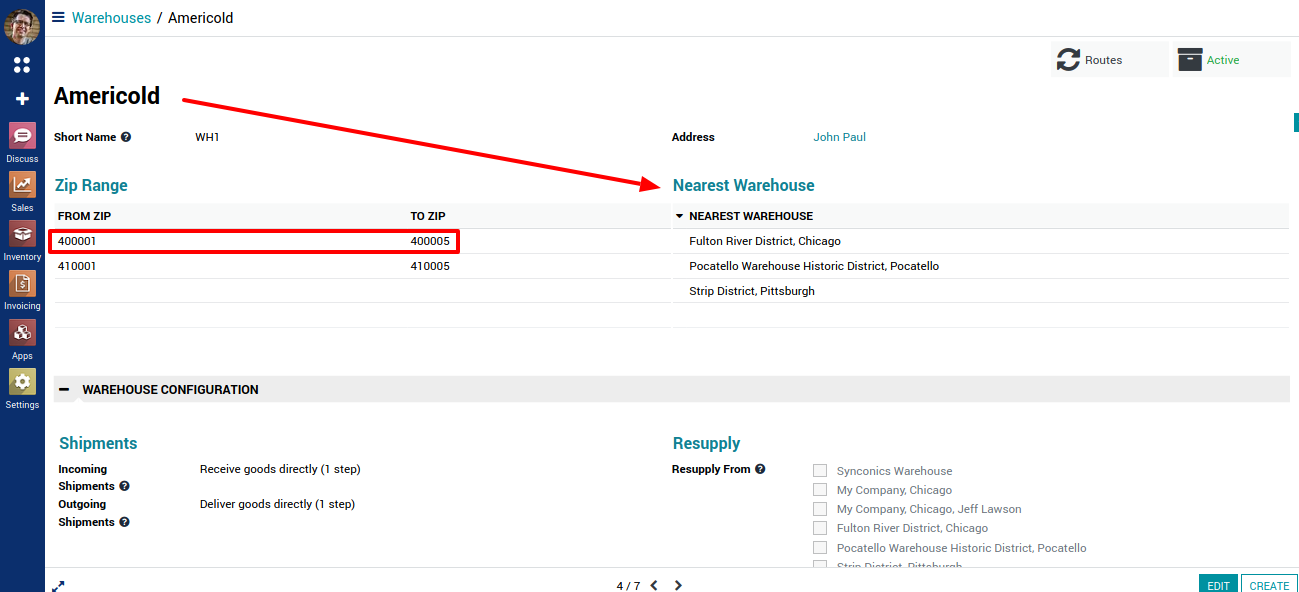Click the user avatar photo
The image size is (1299, 592).
22,26
